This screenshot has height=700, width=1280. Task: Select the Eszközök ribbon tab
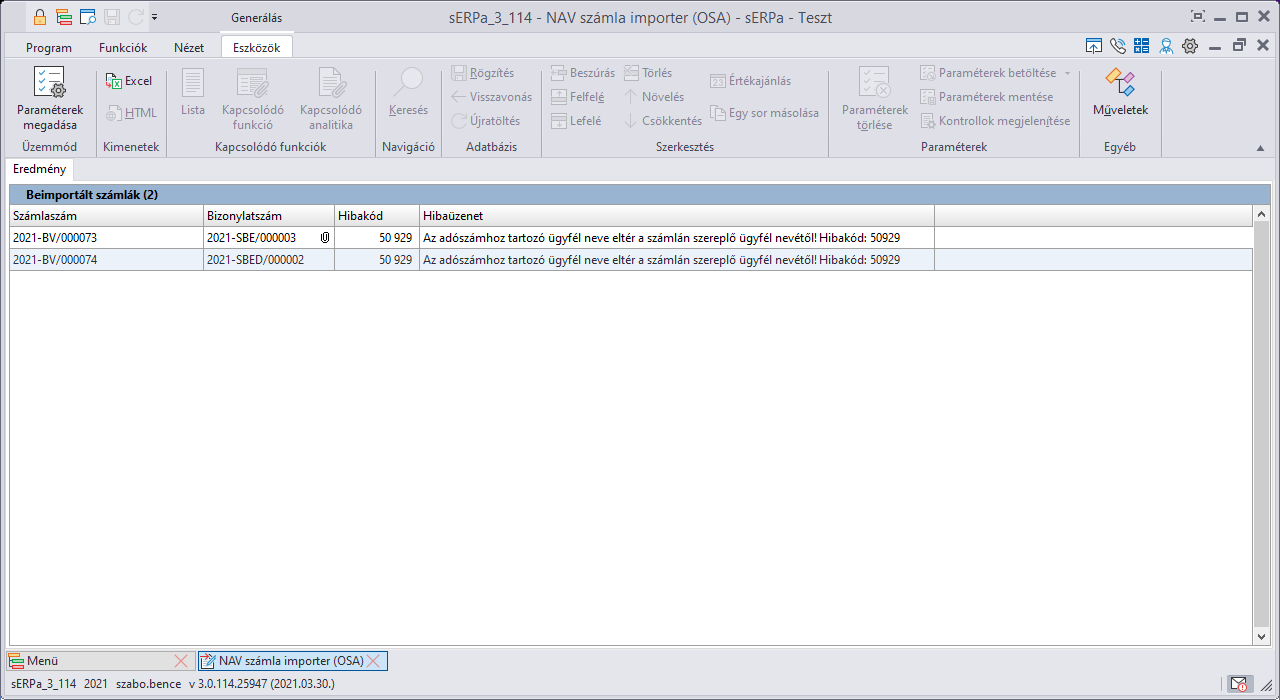pos(257,47)
